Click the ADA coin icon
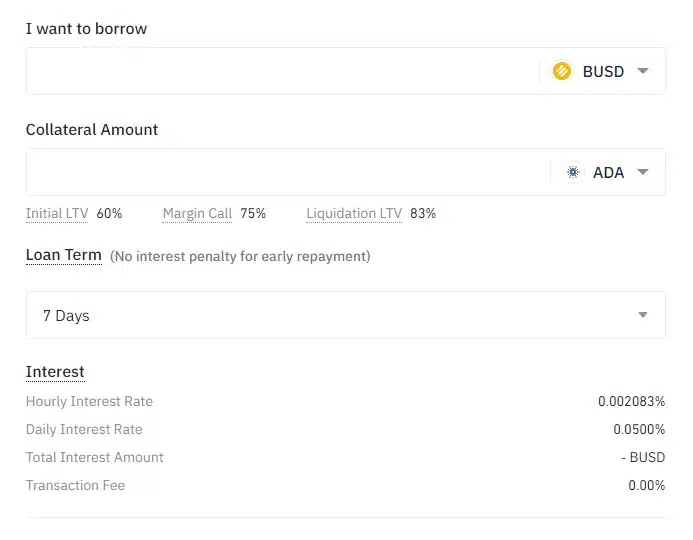 click(x=573, y=172)
